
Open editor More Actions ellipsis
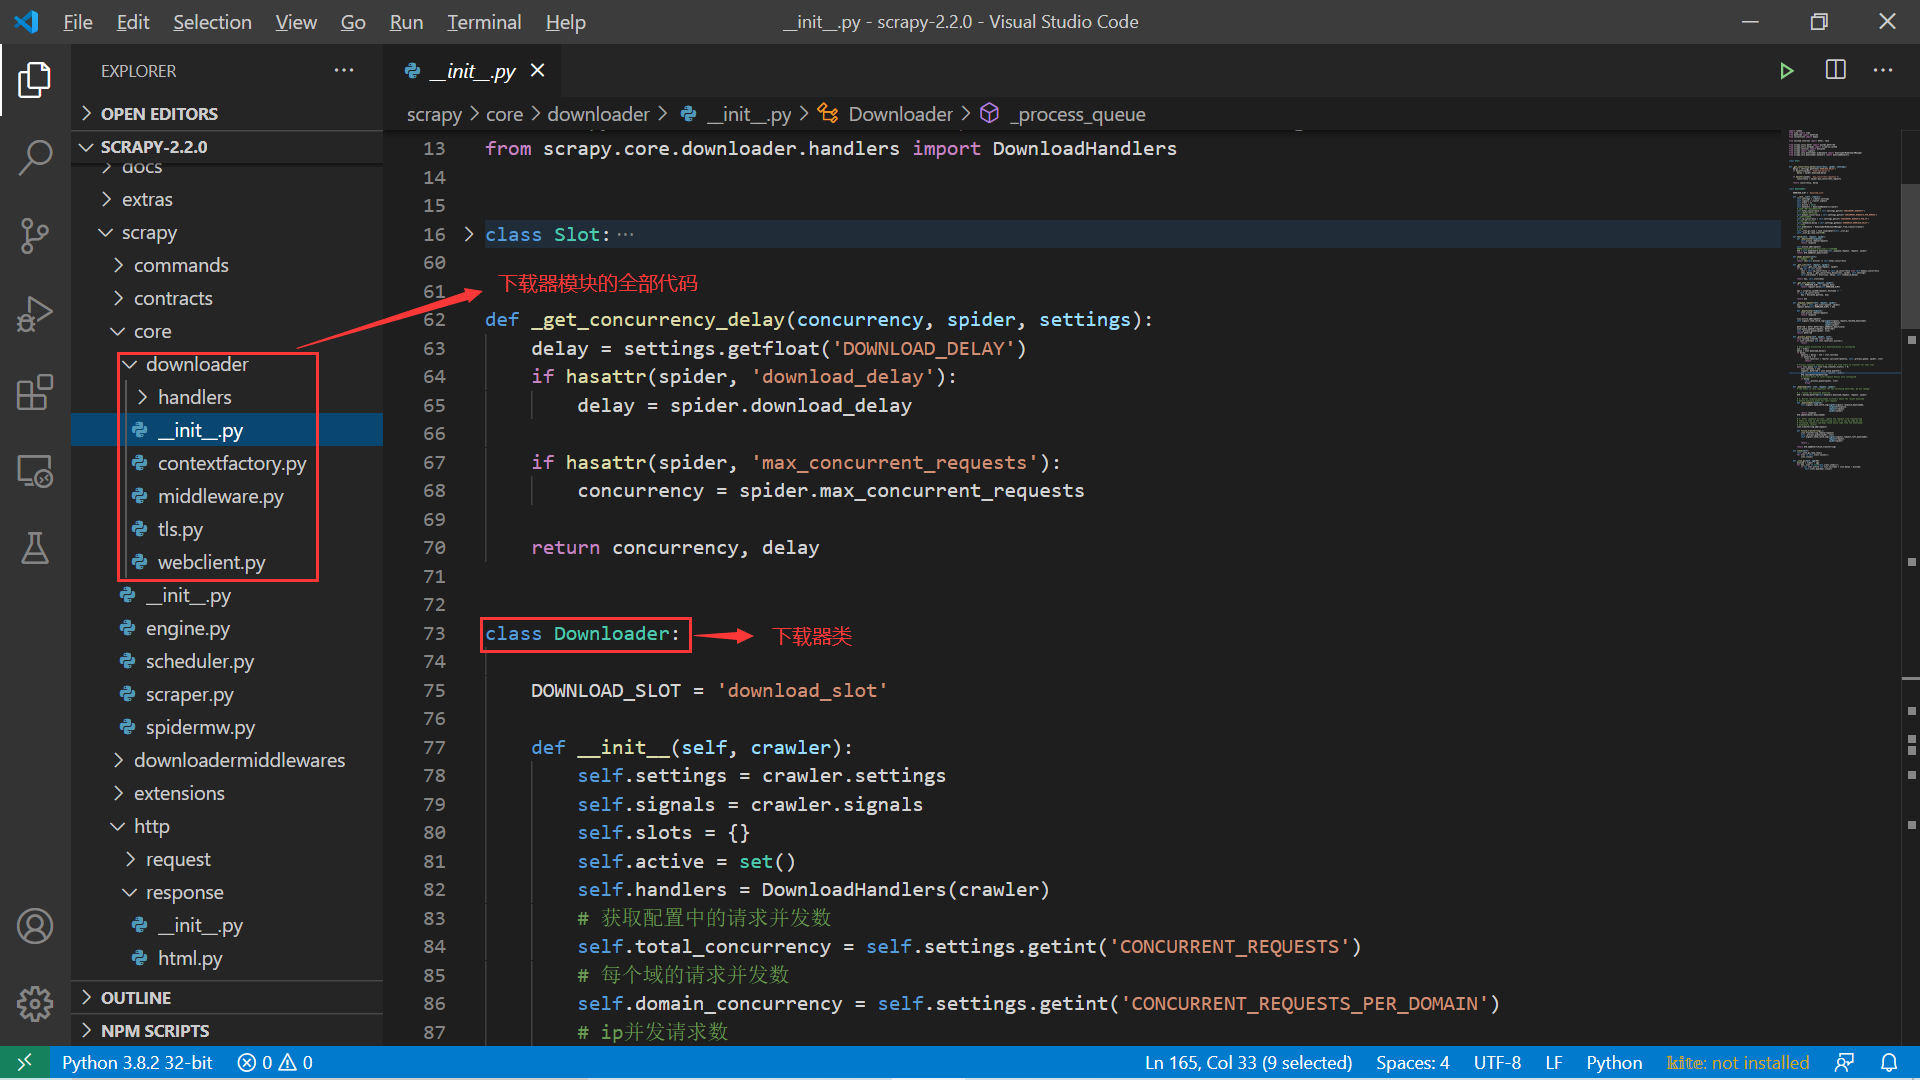tap(1883, 70)
